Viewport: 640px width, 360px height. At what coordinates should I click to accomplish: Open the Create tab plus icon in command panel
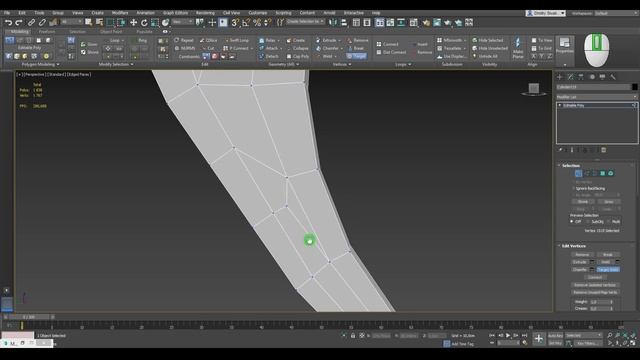(x=560, y=77)
